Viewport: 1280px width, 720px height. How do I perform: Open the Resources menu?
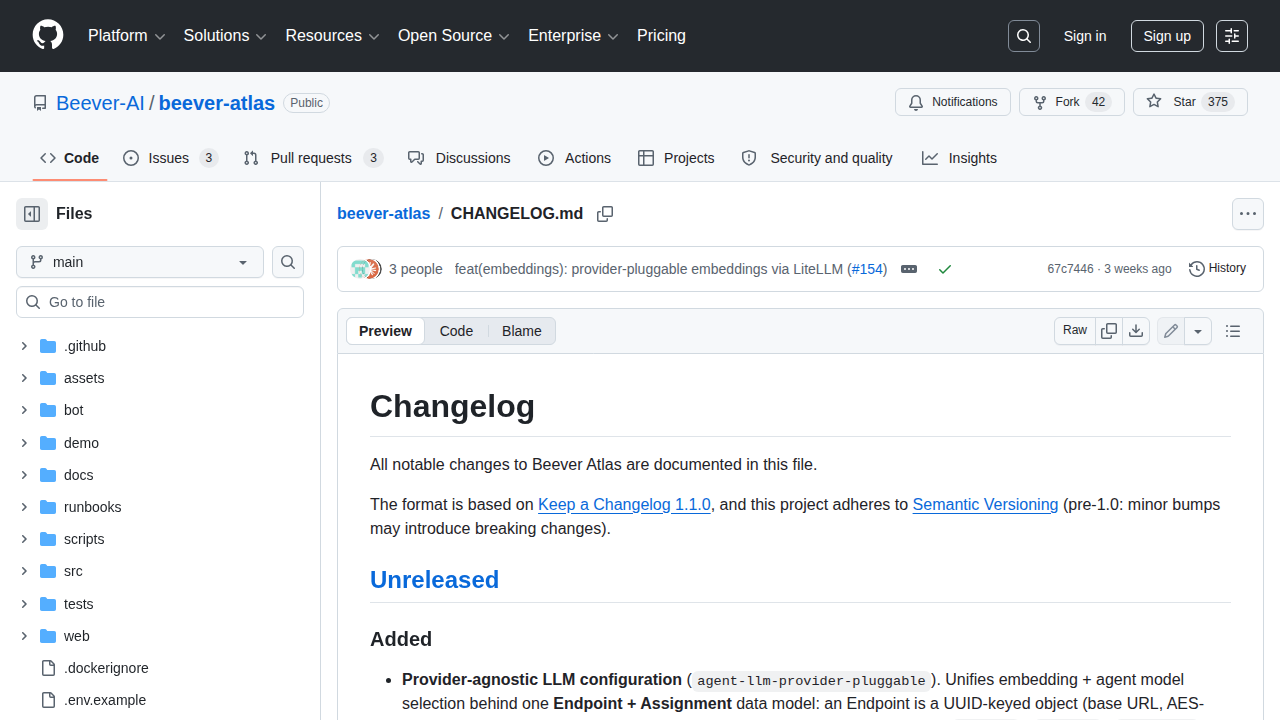332,36
